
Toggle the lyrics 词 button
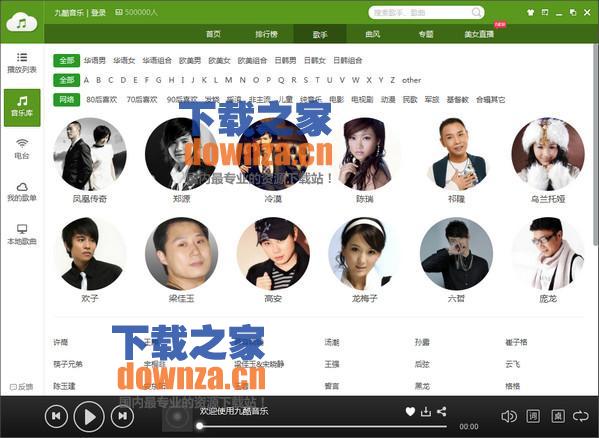tap(533, 416)
